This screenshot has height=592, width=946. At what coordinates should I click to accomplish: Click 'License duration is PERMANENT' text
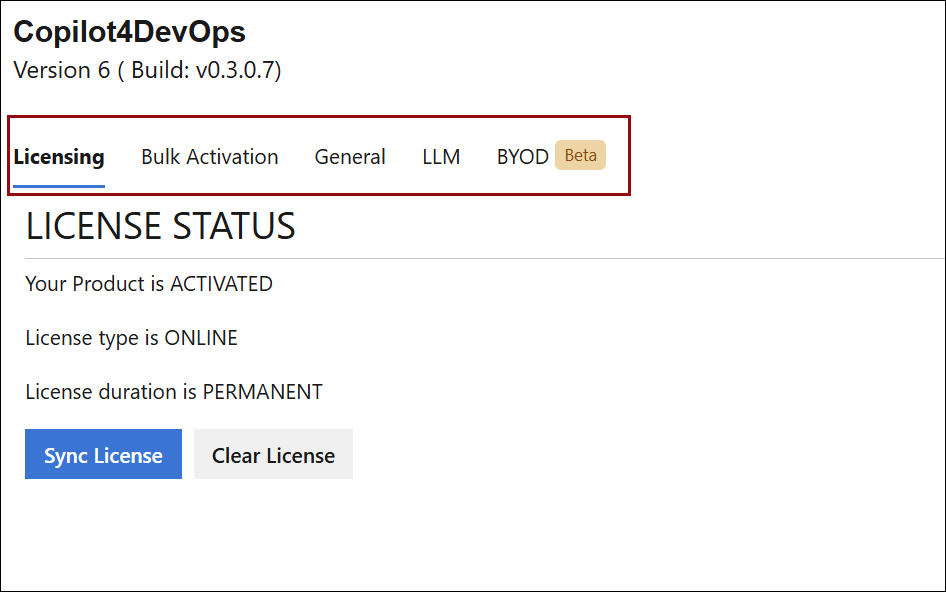pyautogui.click(x=174, y=392)
